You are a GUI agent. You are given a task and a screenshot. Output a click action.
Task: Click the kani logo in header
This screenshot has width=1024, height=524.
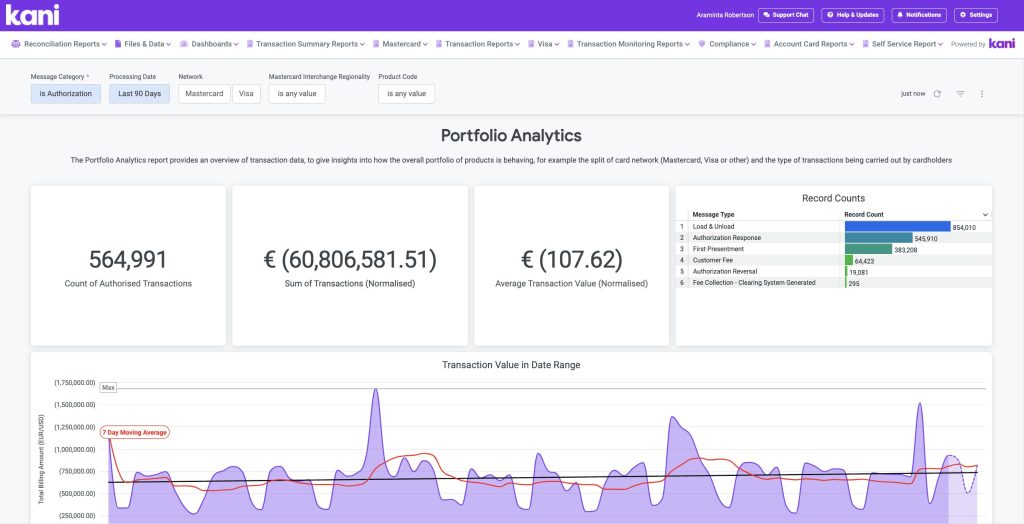click(32, 15)
